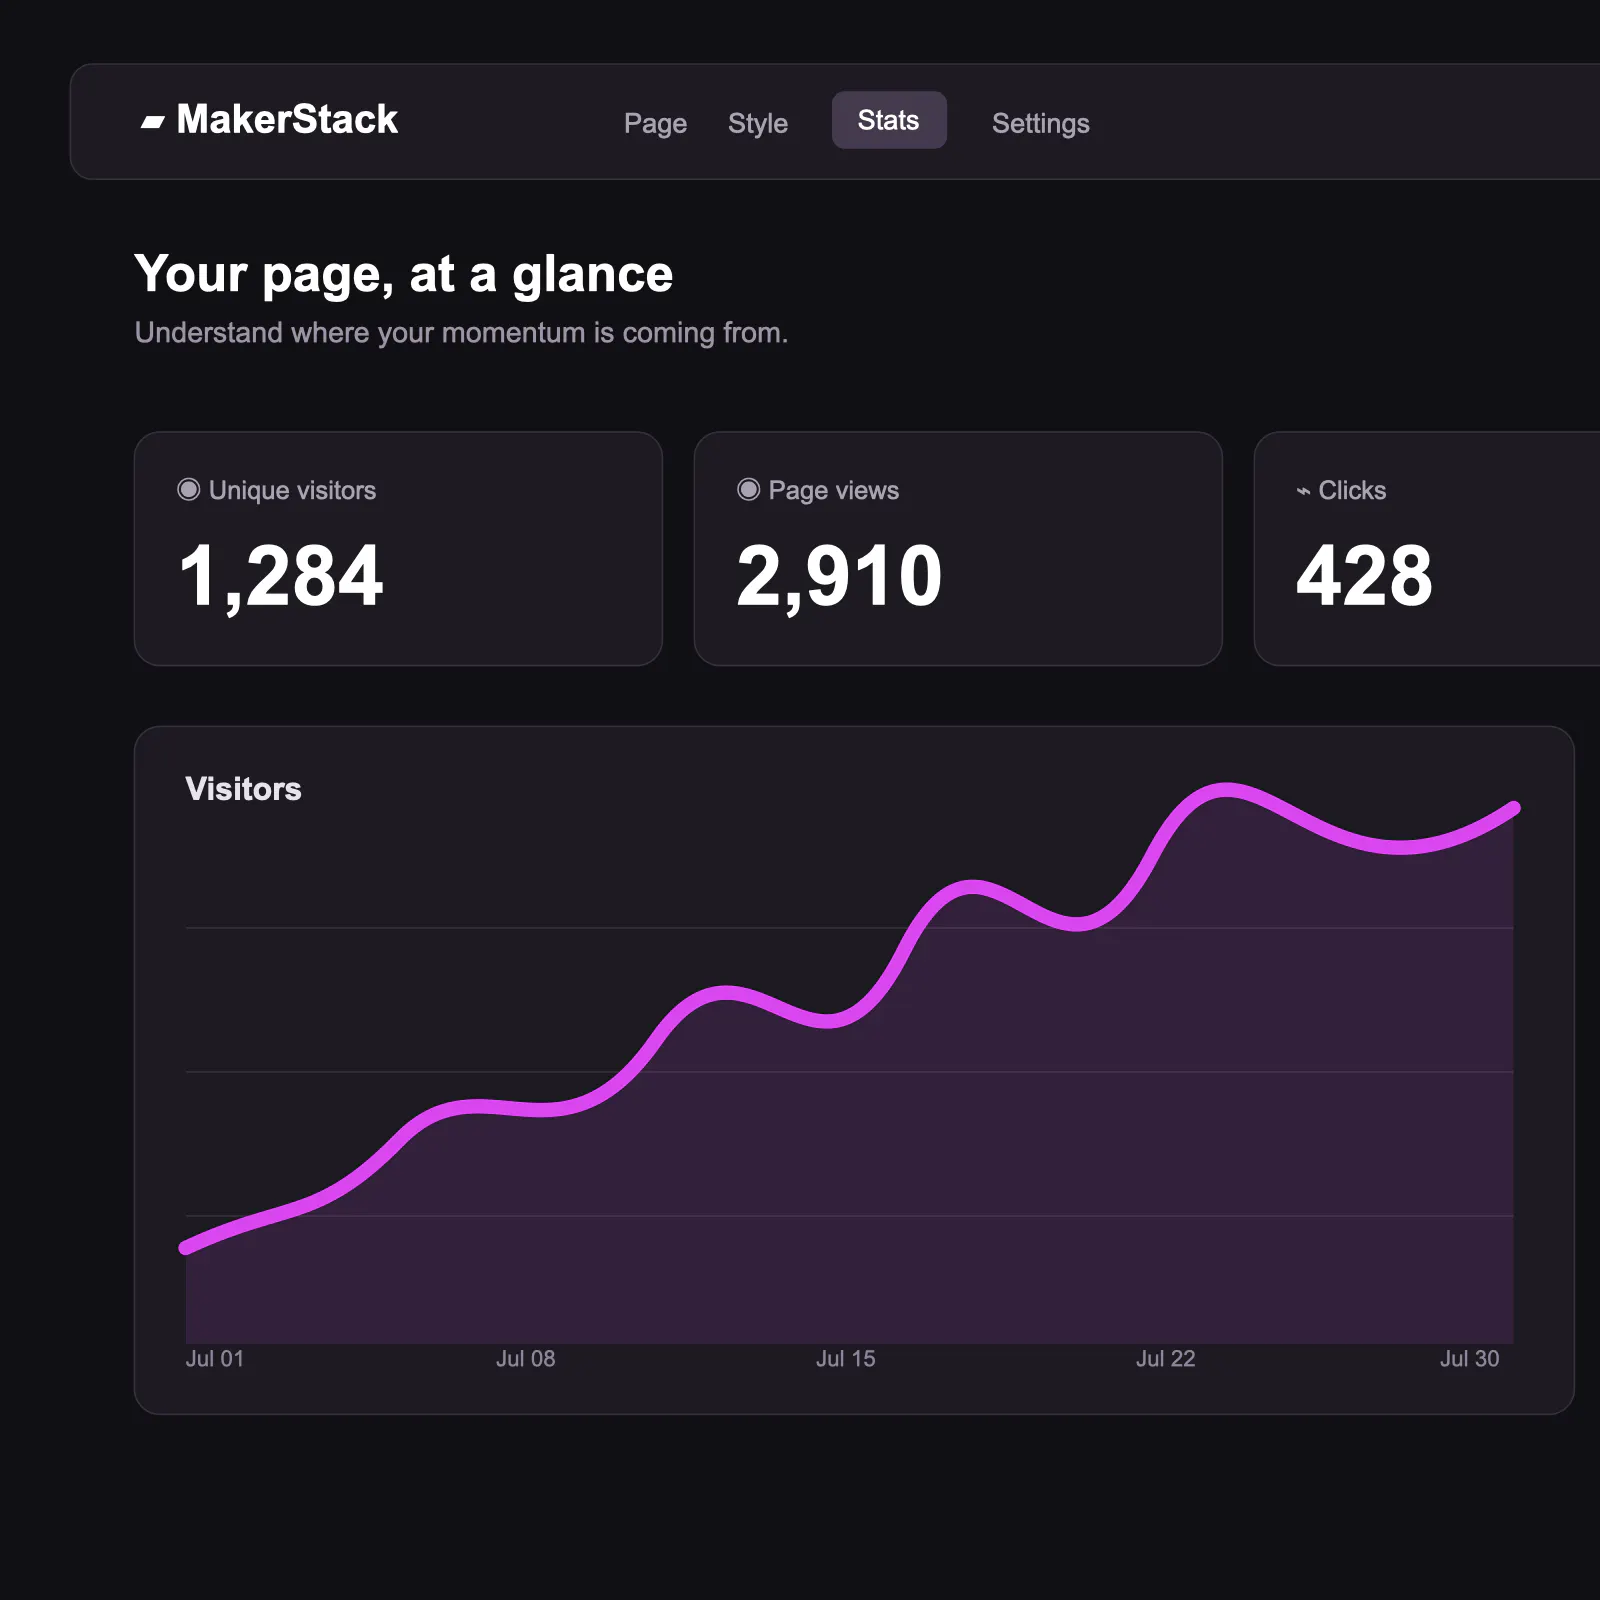The height and width of the screenshot is (1600, 1600).
Task: Switch to the Style tab
Action: [x=758, y=123]
